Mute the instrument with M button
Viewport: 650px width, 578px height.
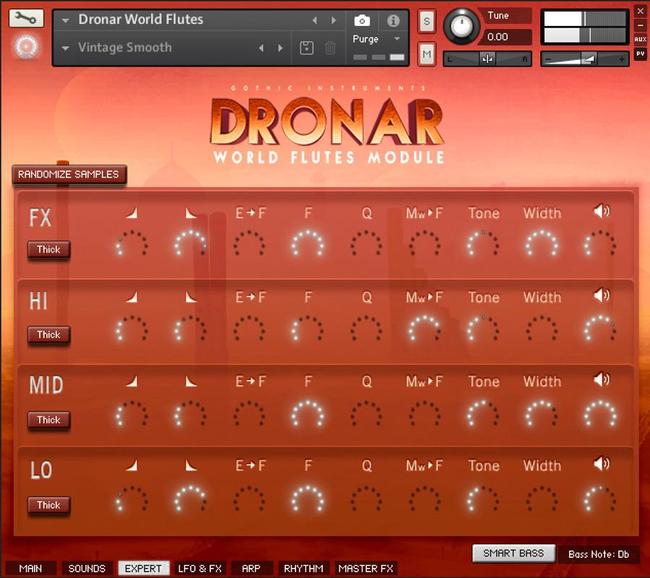[x=427, y=54]
